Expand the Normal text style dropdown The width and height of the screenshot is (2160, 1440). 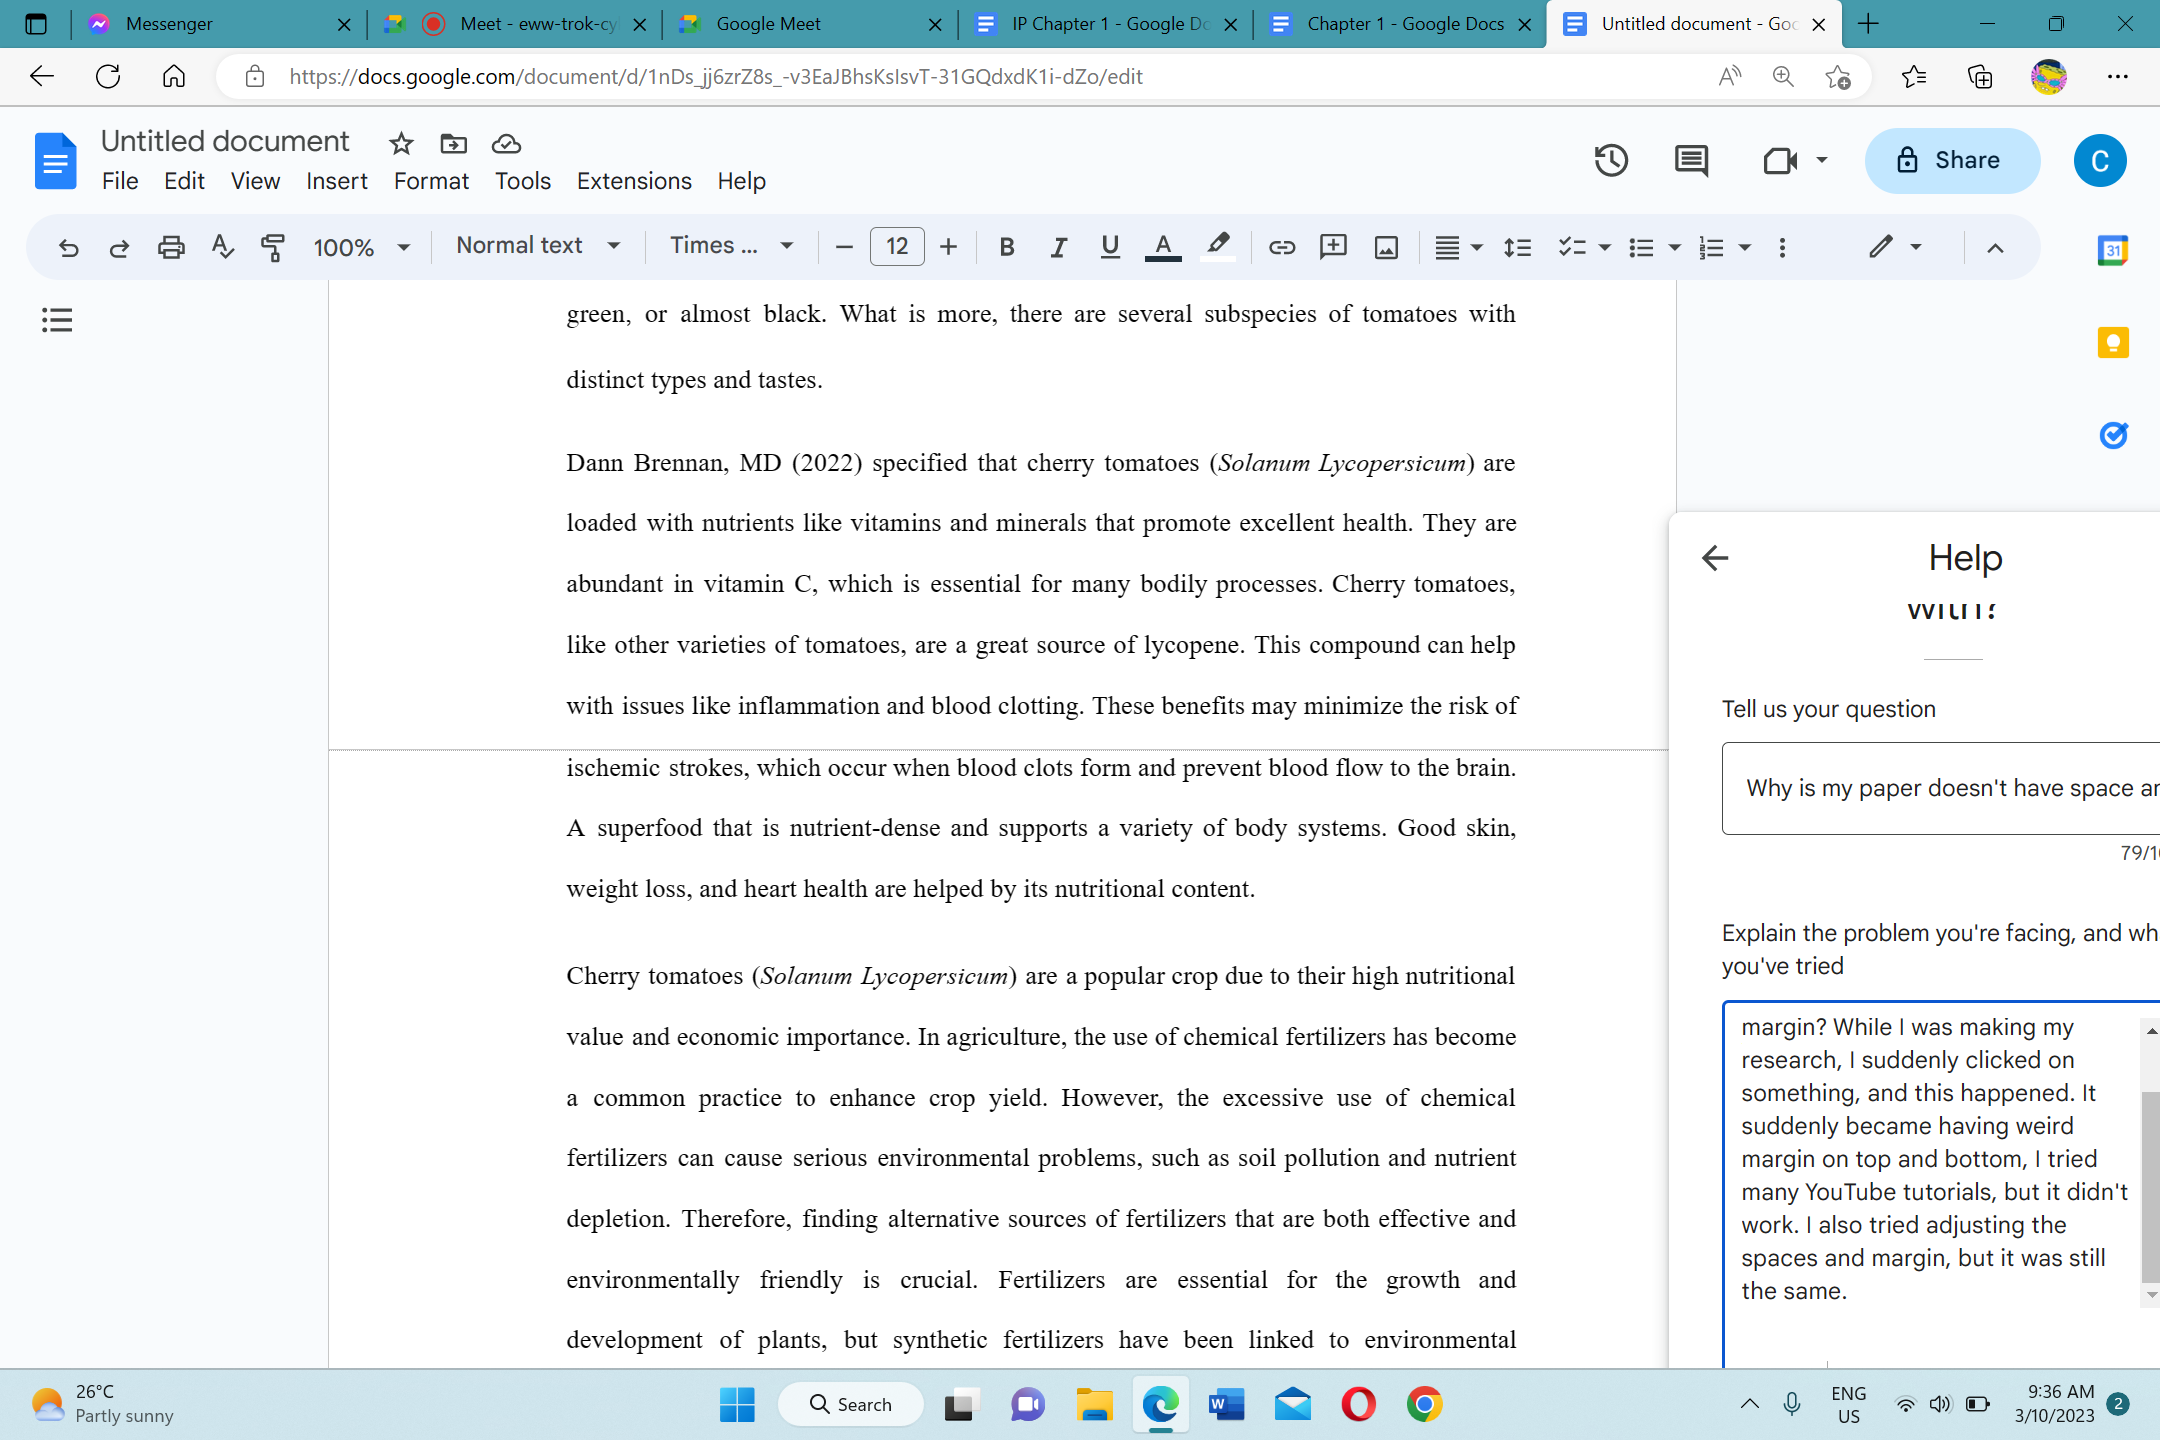pyautogui.click(x=538, y=246)
